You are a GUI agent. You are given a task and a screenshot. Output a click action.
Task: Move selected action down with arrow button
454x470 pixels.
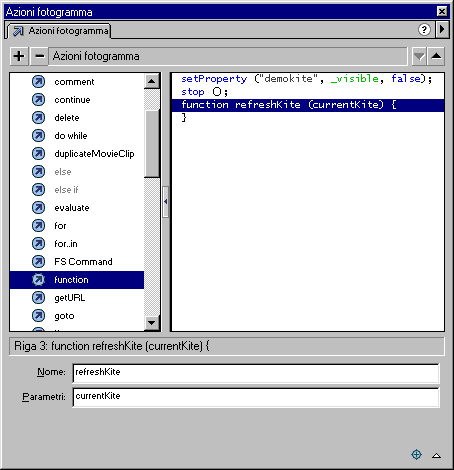(419, 56)
